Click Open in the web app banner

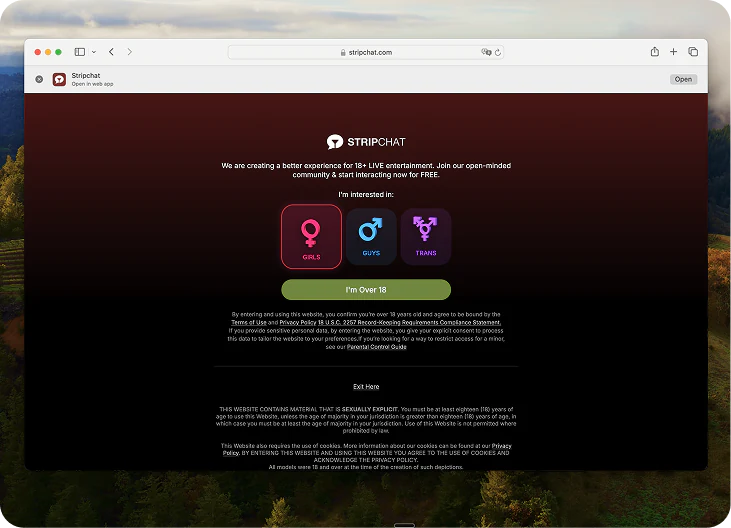pyautogui.click(x=683, y=79)
